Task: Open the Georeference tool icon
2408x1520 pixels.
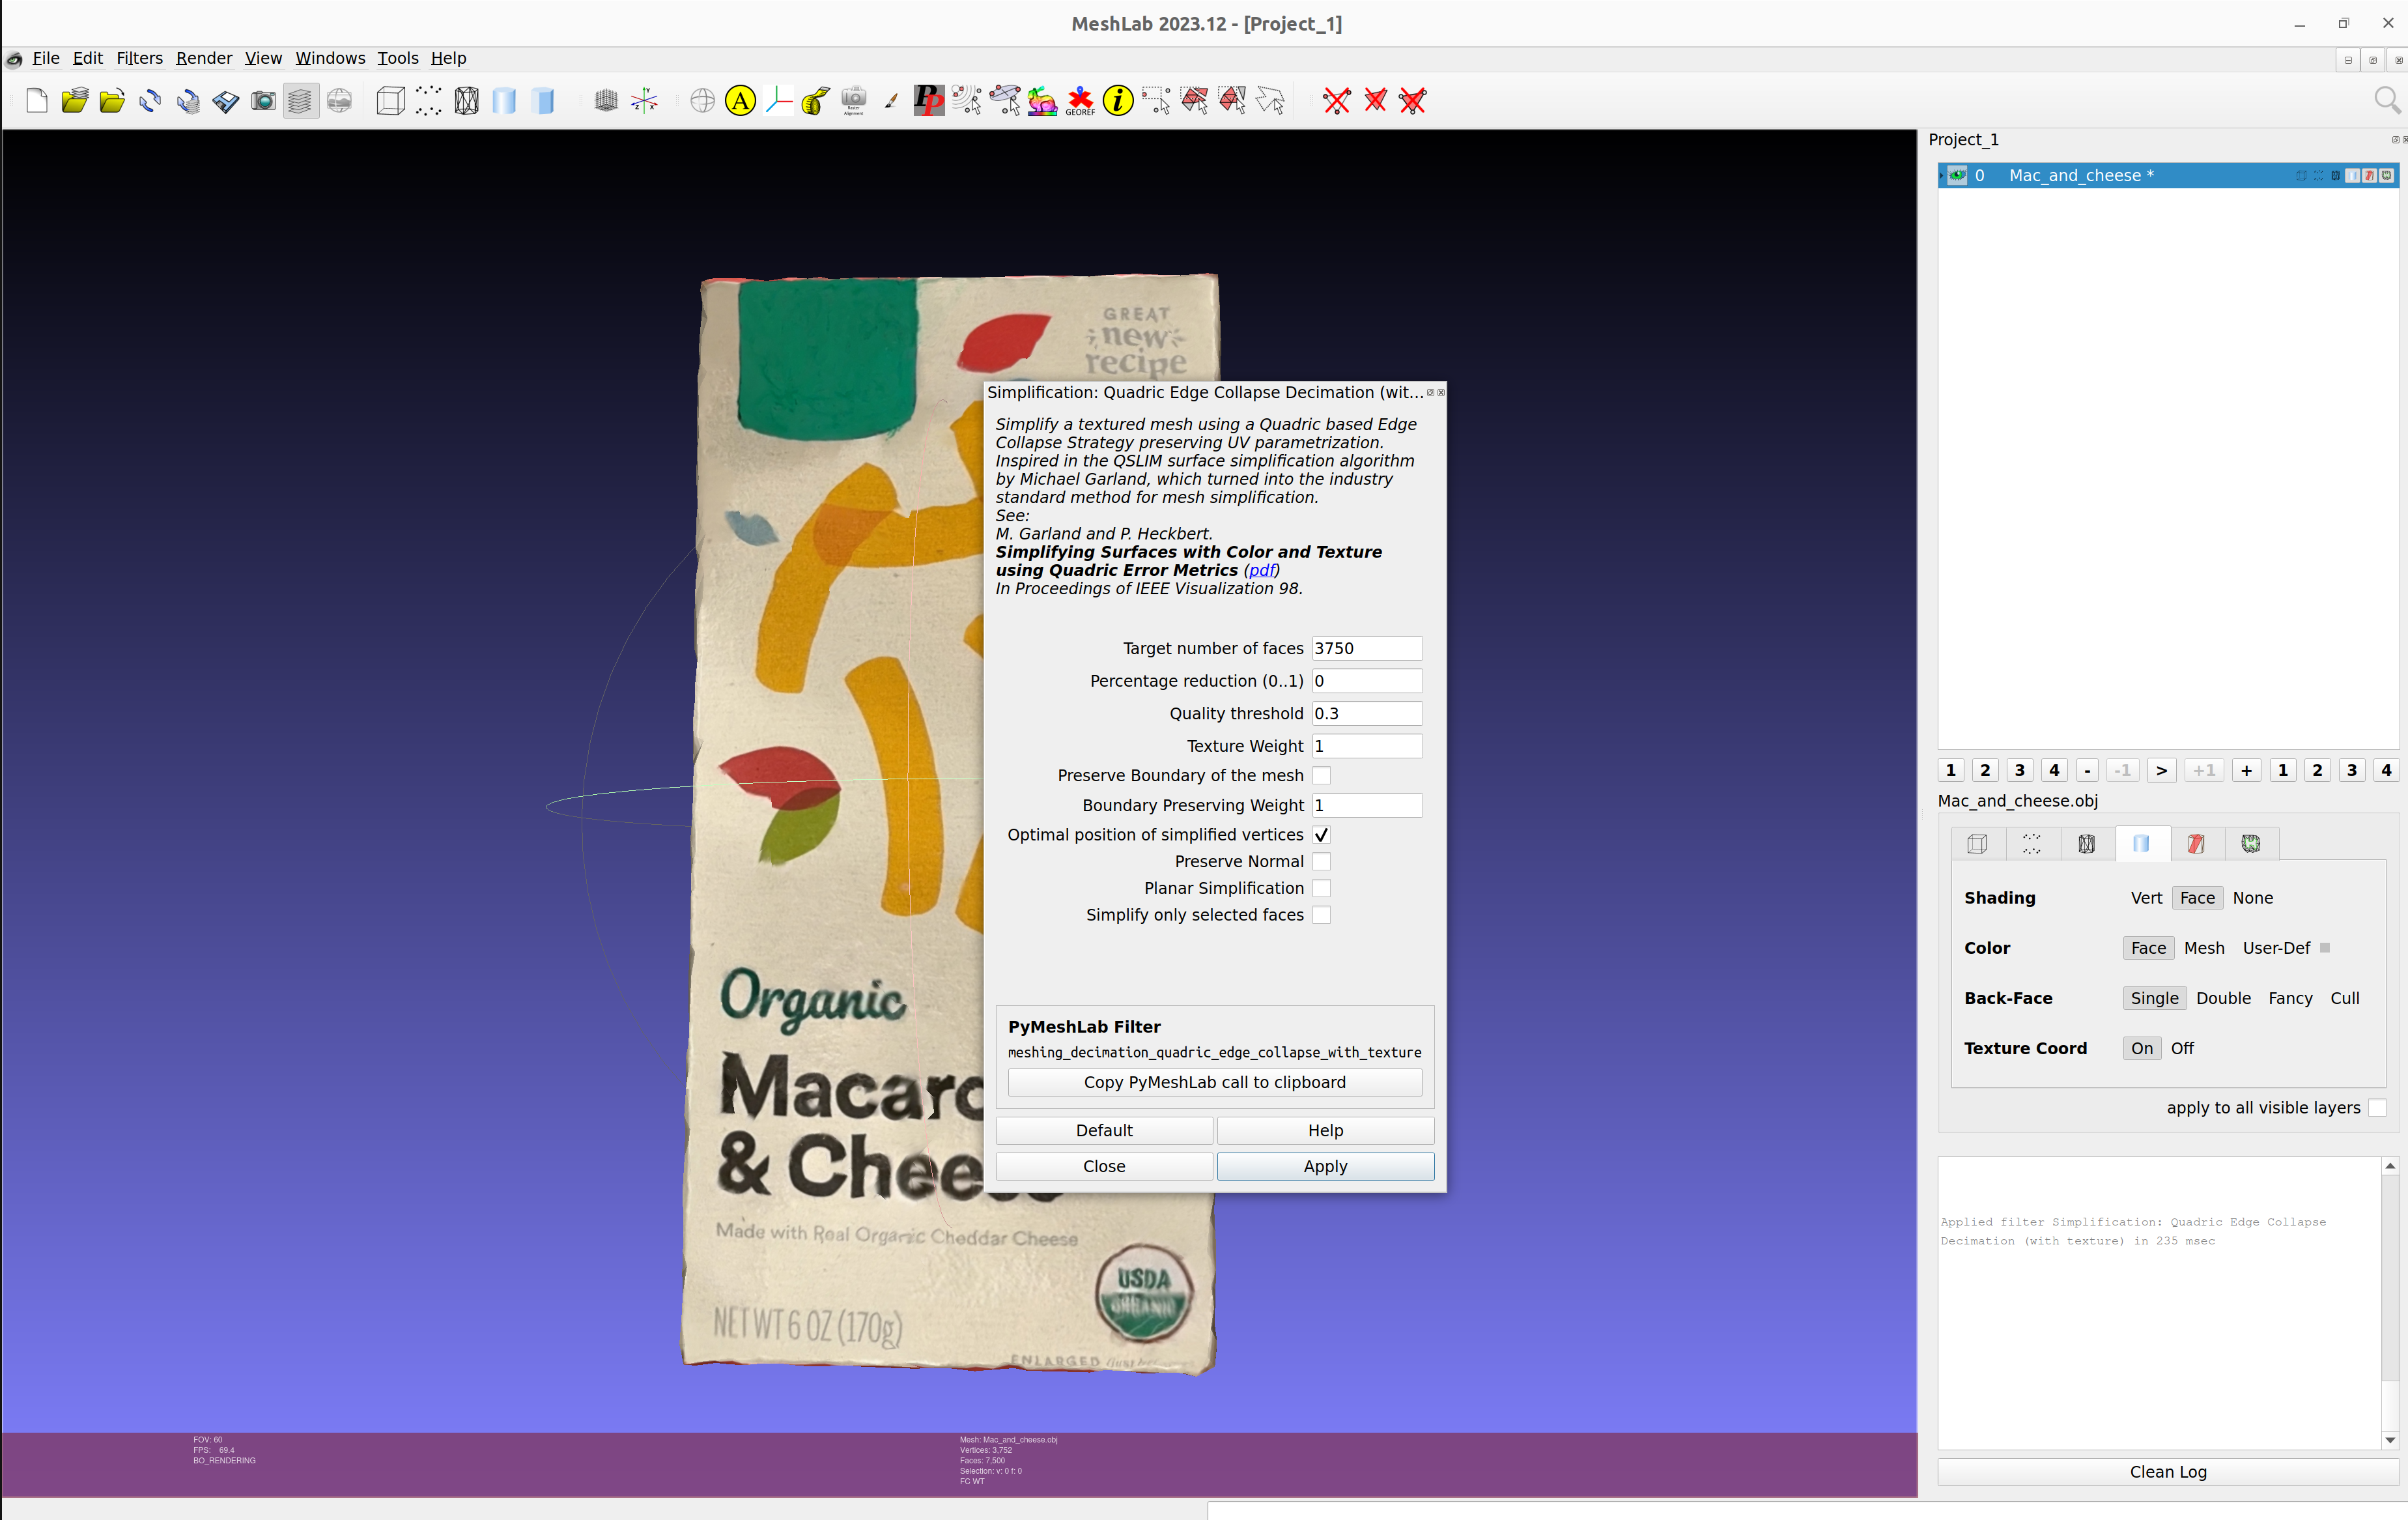Action: tap(1080, 100)
